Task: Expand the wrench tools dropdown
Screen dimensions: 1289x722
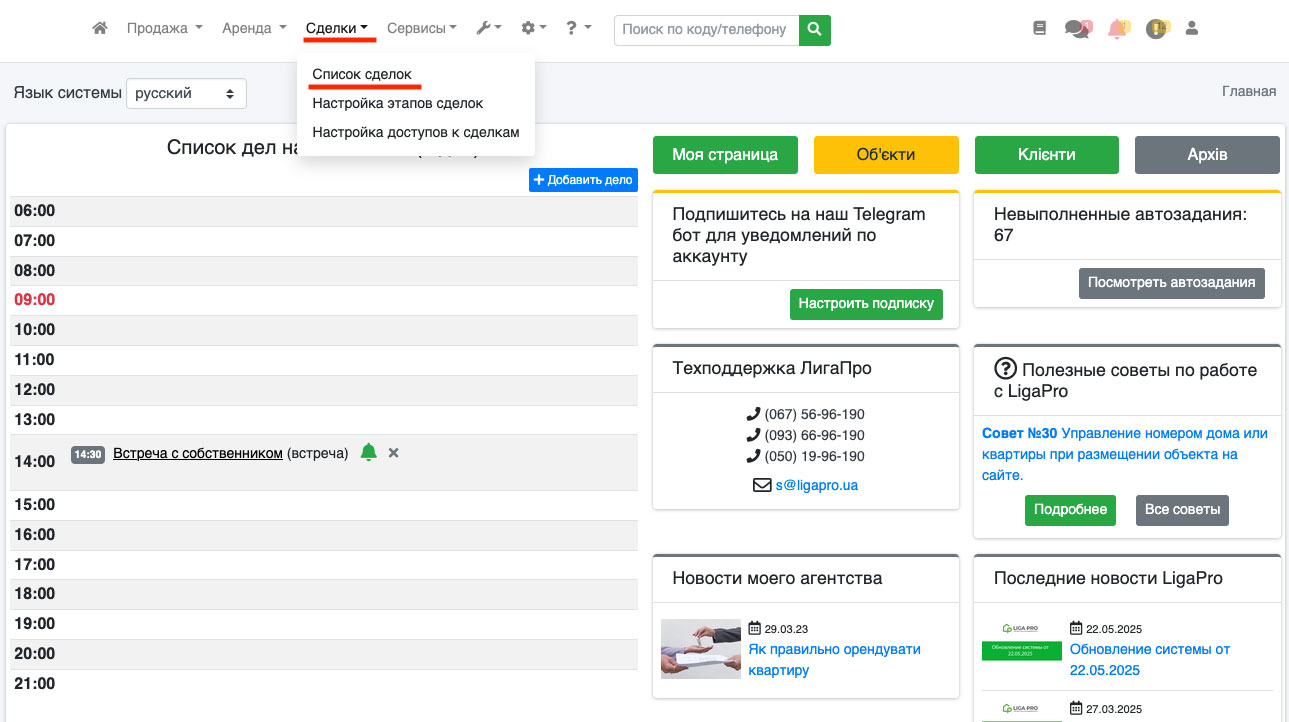Action: click(x=488, y=29)
